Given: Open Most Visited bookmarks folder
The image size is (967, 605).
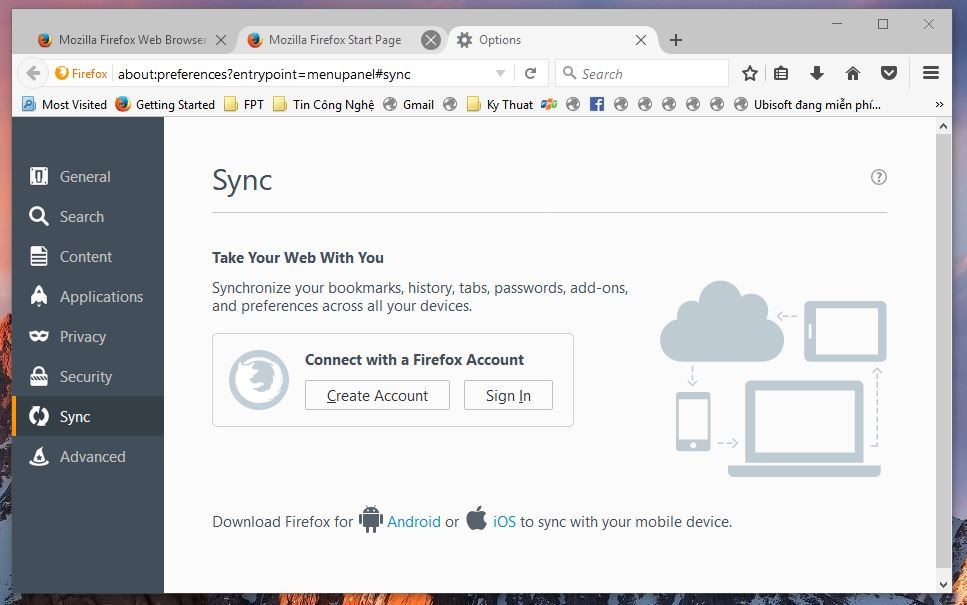Looking at the screenshot, I should pyautogui.click(x=65, y=104).
